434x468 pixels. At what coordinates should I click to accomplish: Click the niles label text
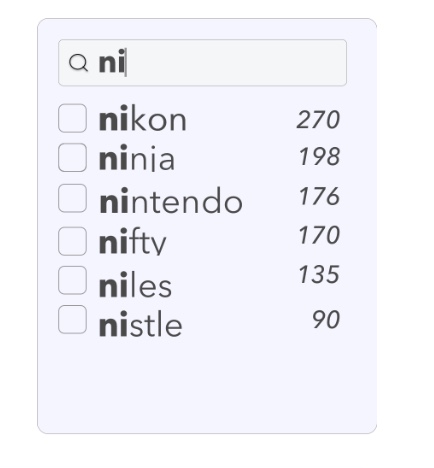point(135,284)
